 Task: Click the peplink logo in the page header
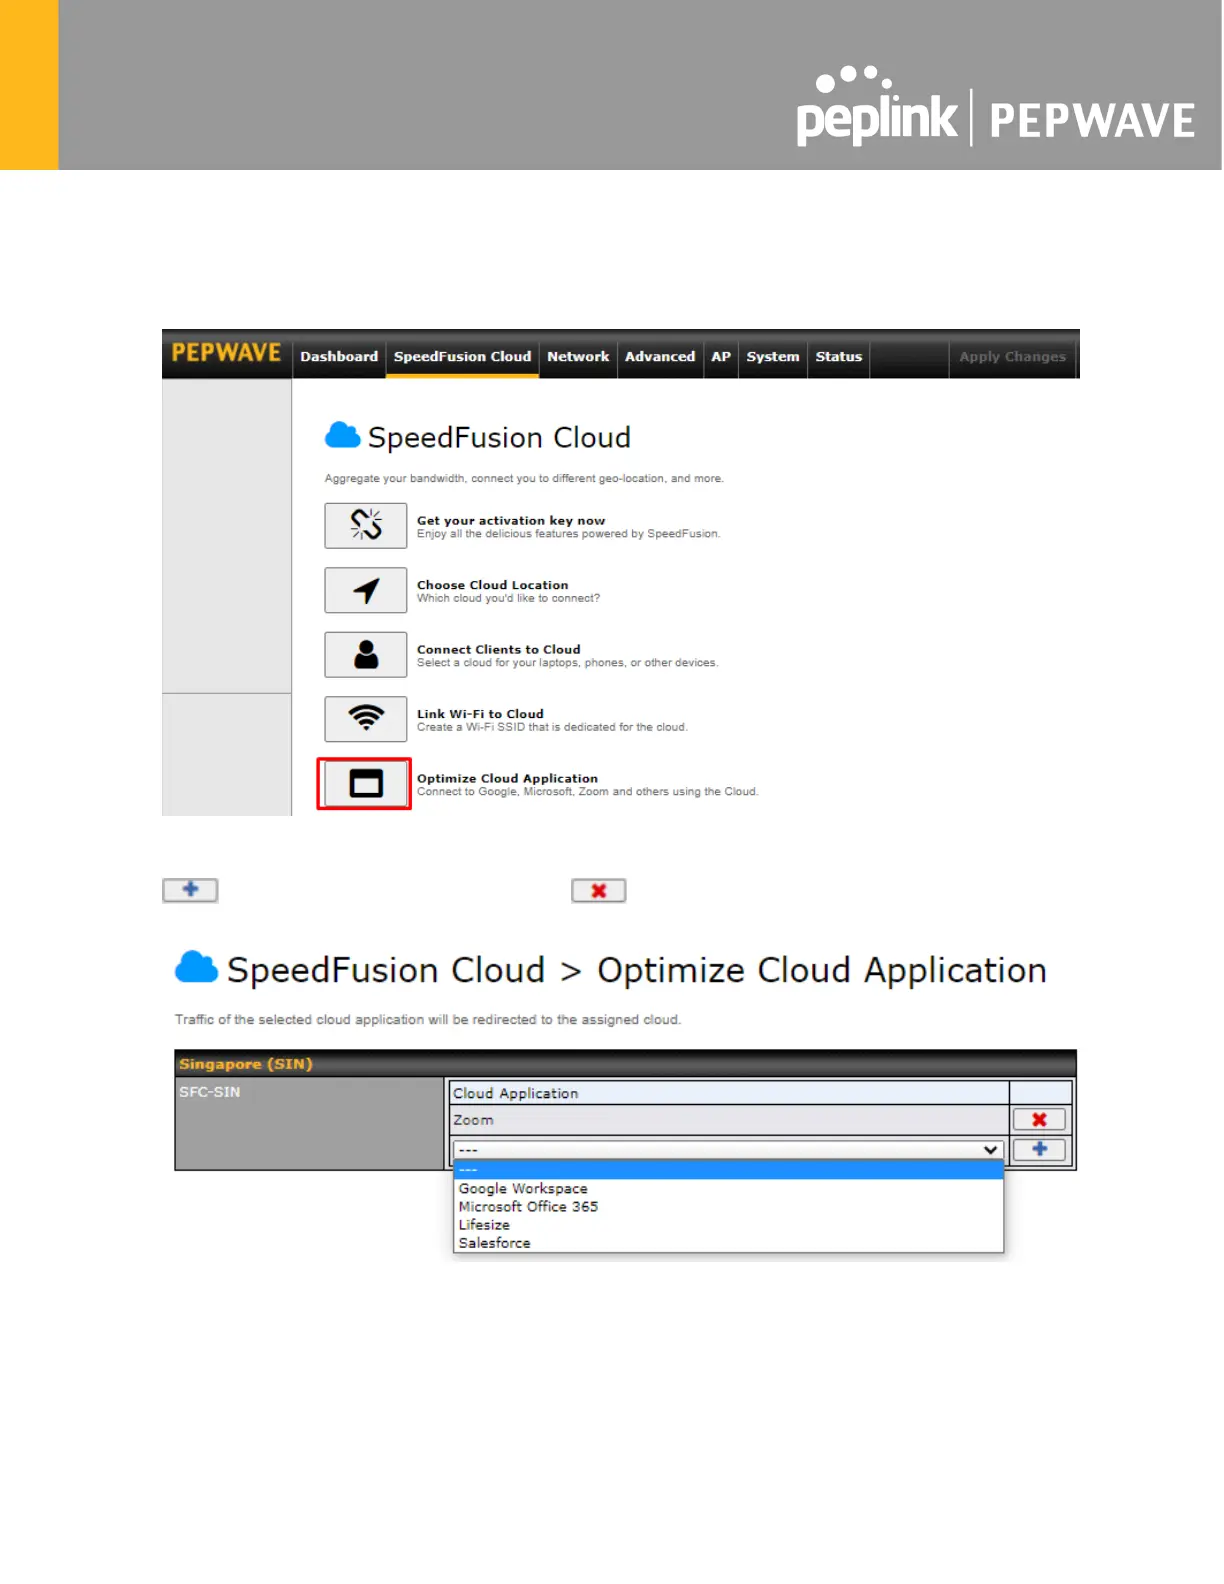[877, 108]
